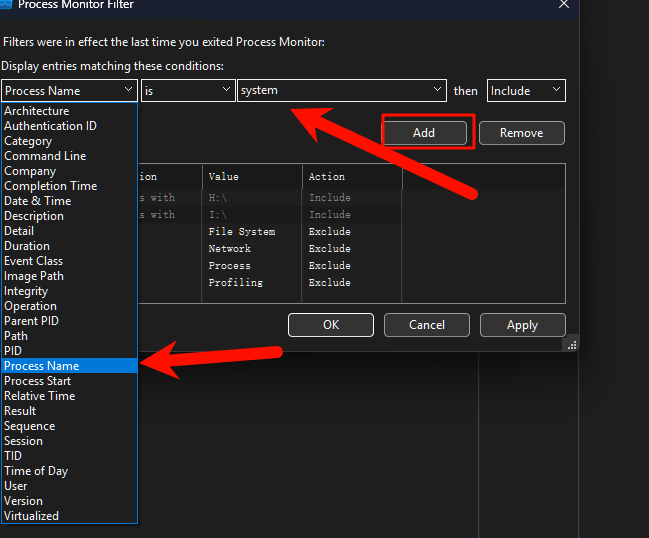This screenshot has width=649, height=538.
Task: Select the H:\ filter entry
Action: (x=218, y=198)
